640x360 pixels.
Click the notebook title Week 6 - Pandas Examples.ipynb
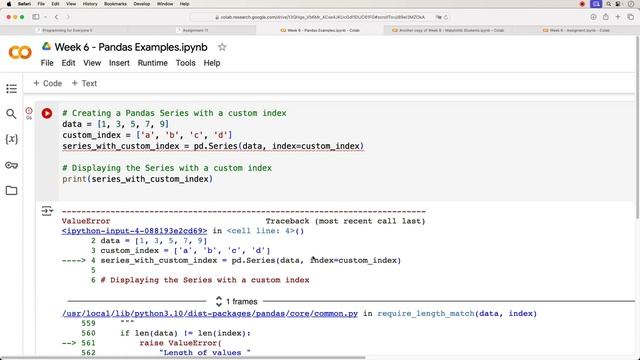pyautogui.click(x=131, y=47)
